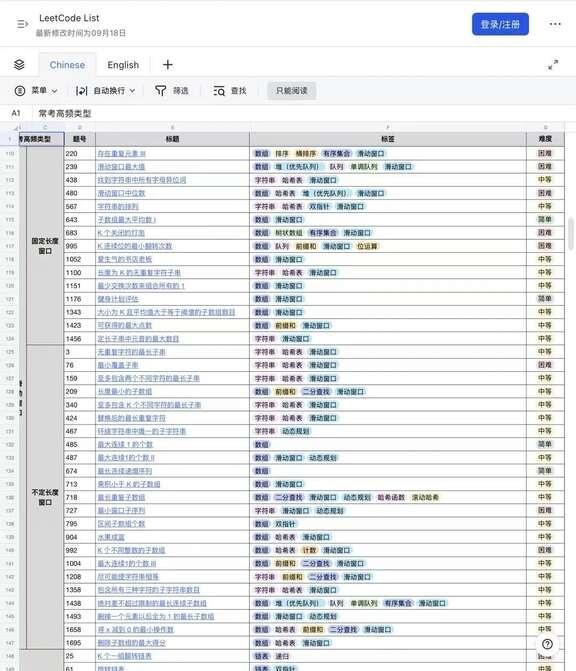Select the Chinese sheet tab
The height and width of the screenshot is (671, 576).
point(67,65)
